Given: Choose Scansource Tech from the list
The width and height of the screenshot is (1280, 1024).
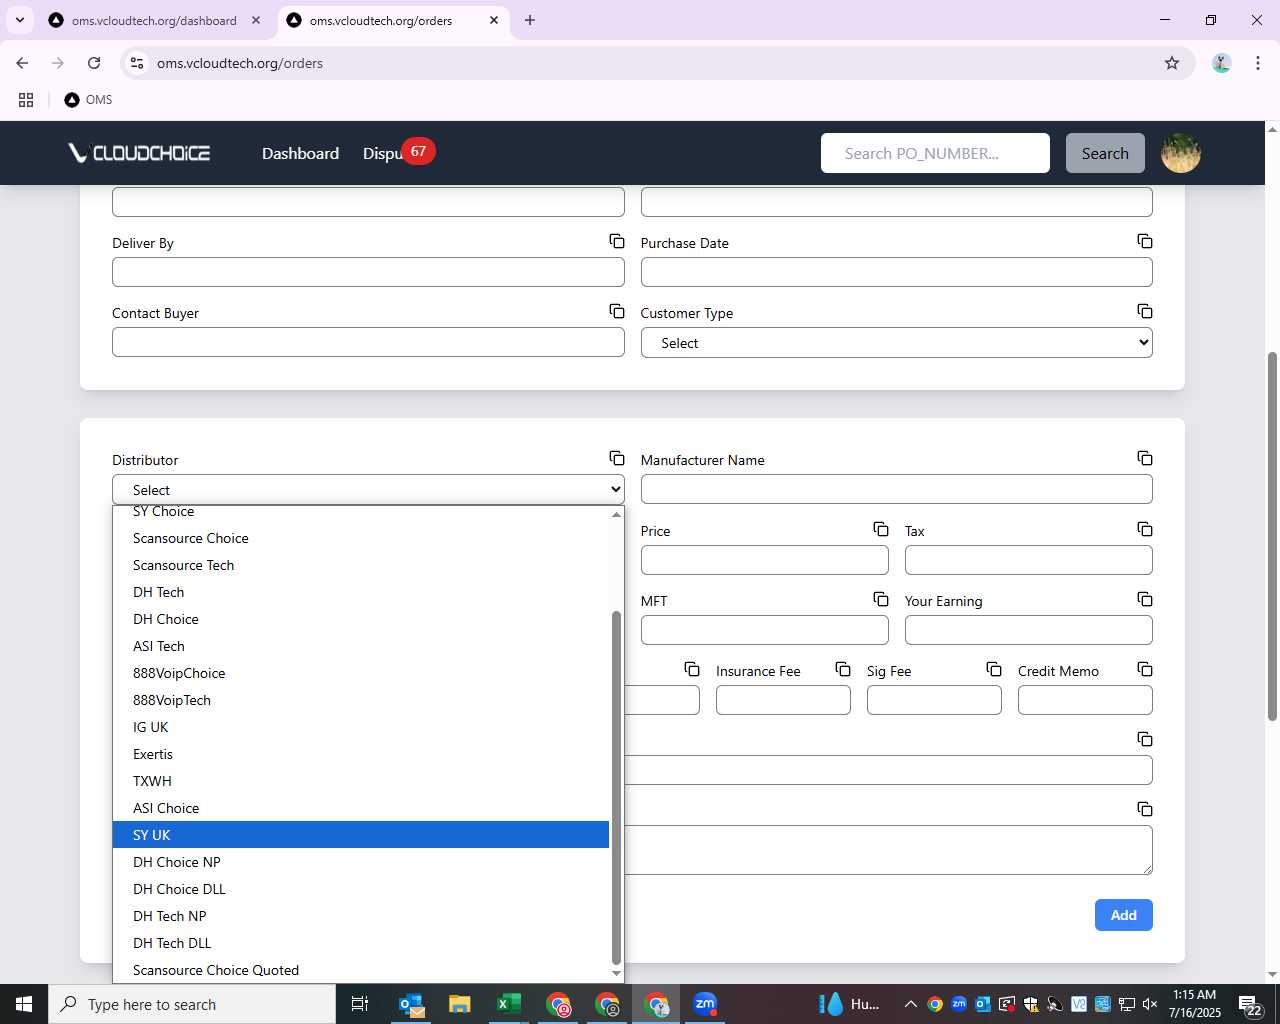Looking at the screenshot, I should pos(361,565).
